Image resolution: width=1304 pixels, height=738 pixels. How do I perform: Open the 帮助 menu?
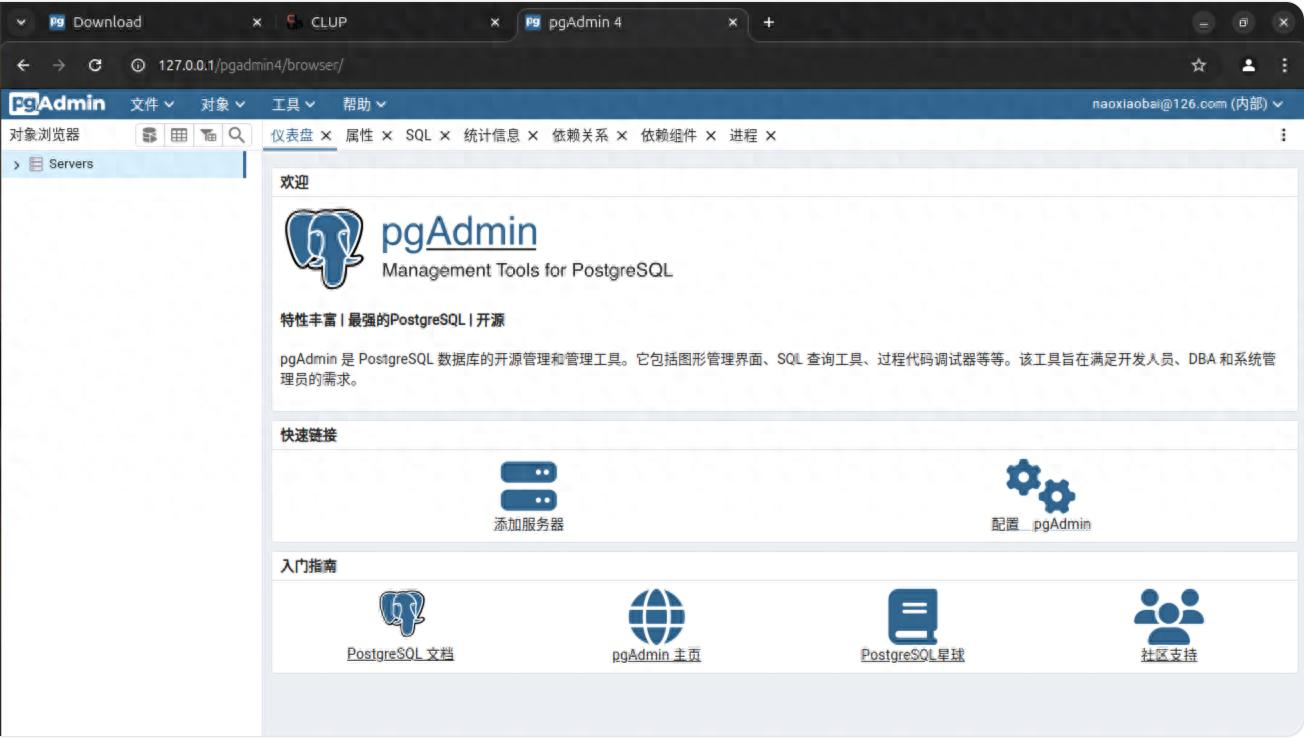click(x=364, y=104)
